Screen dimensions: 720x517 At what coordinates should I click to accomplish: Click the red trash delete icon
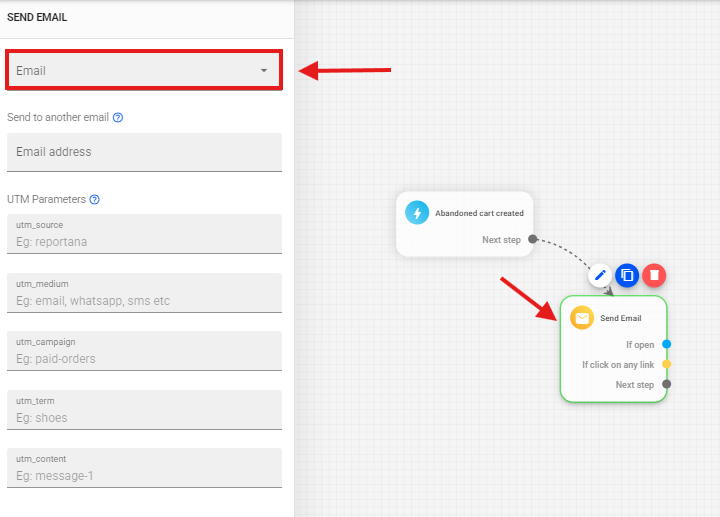[653, 275]
